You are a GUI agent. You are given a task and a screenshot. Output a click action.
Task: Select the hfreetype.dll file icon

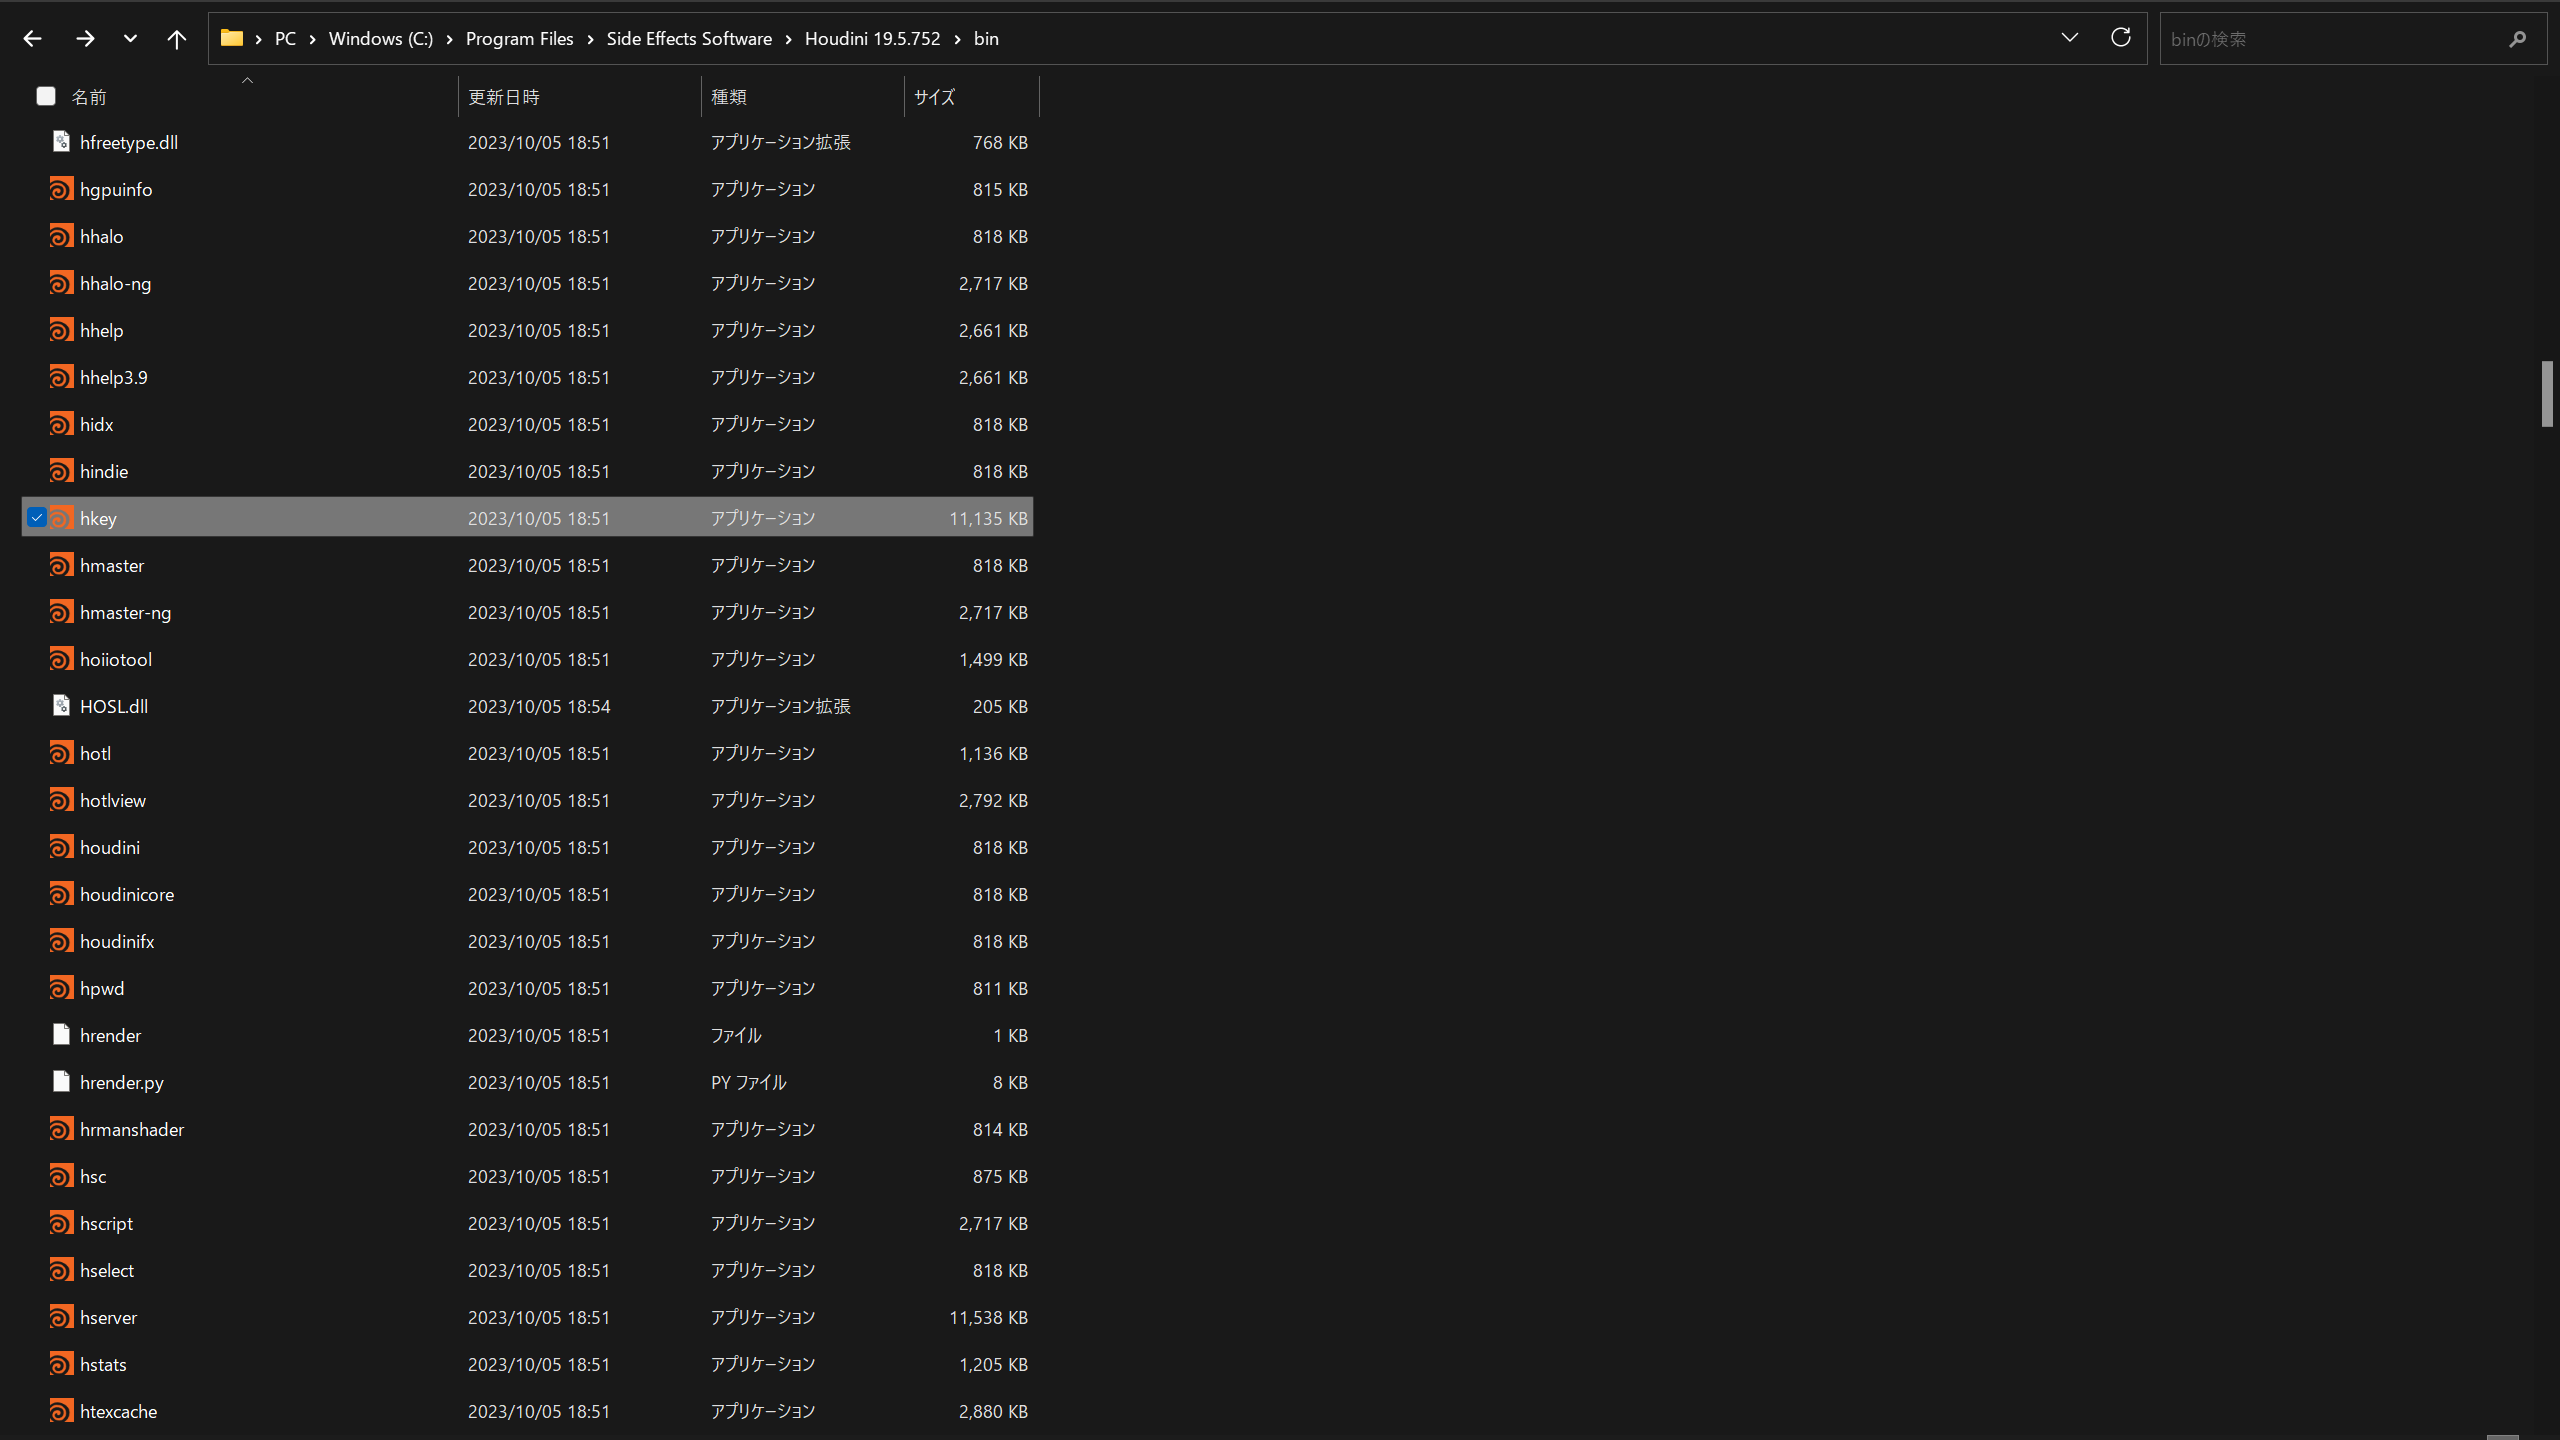pyautogui.click(x=61, y=142)
